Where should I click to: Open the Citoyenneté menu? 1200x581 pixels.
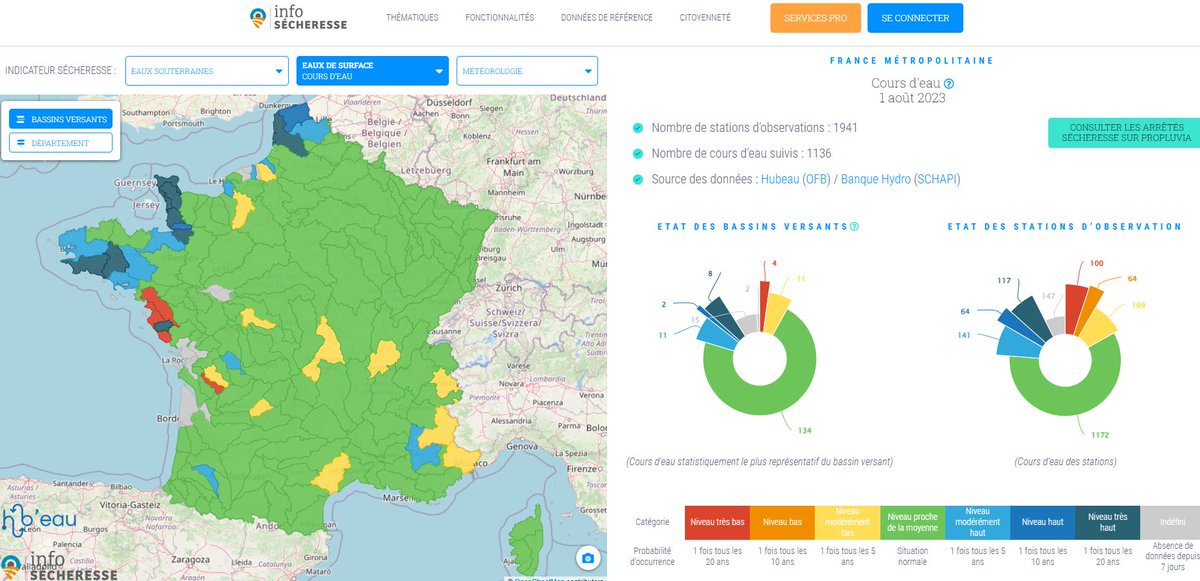[x=705, y=18]
